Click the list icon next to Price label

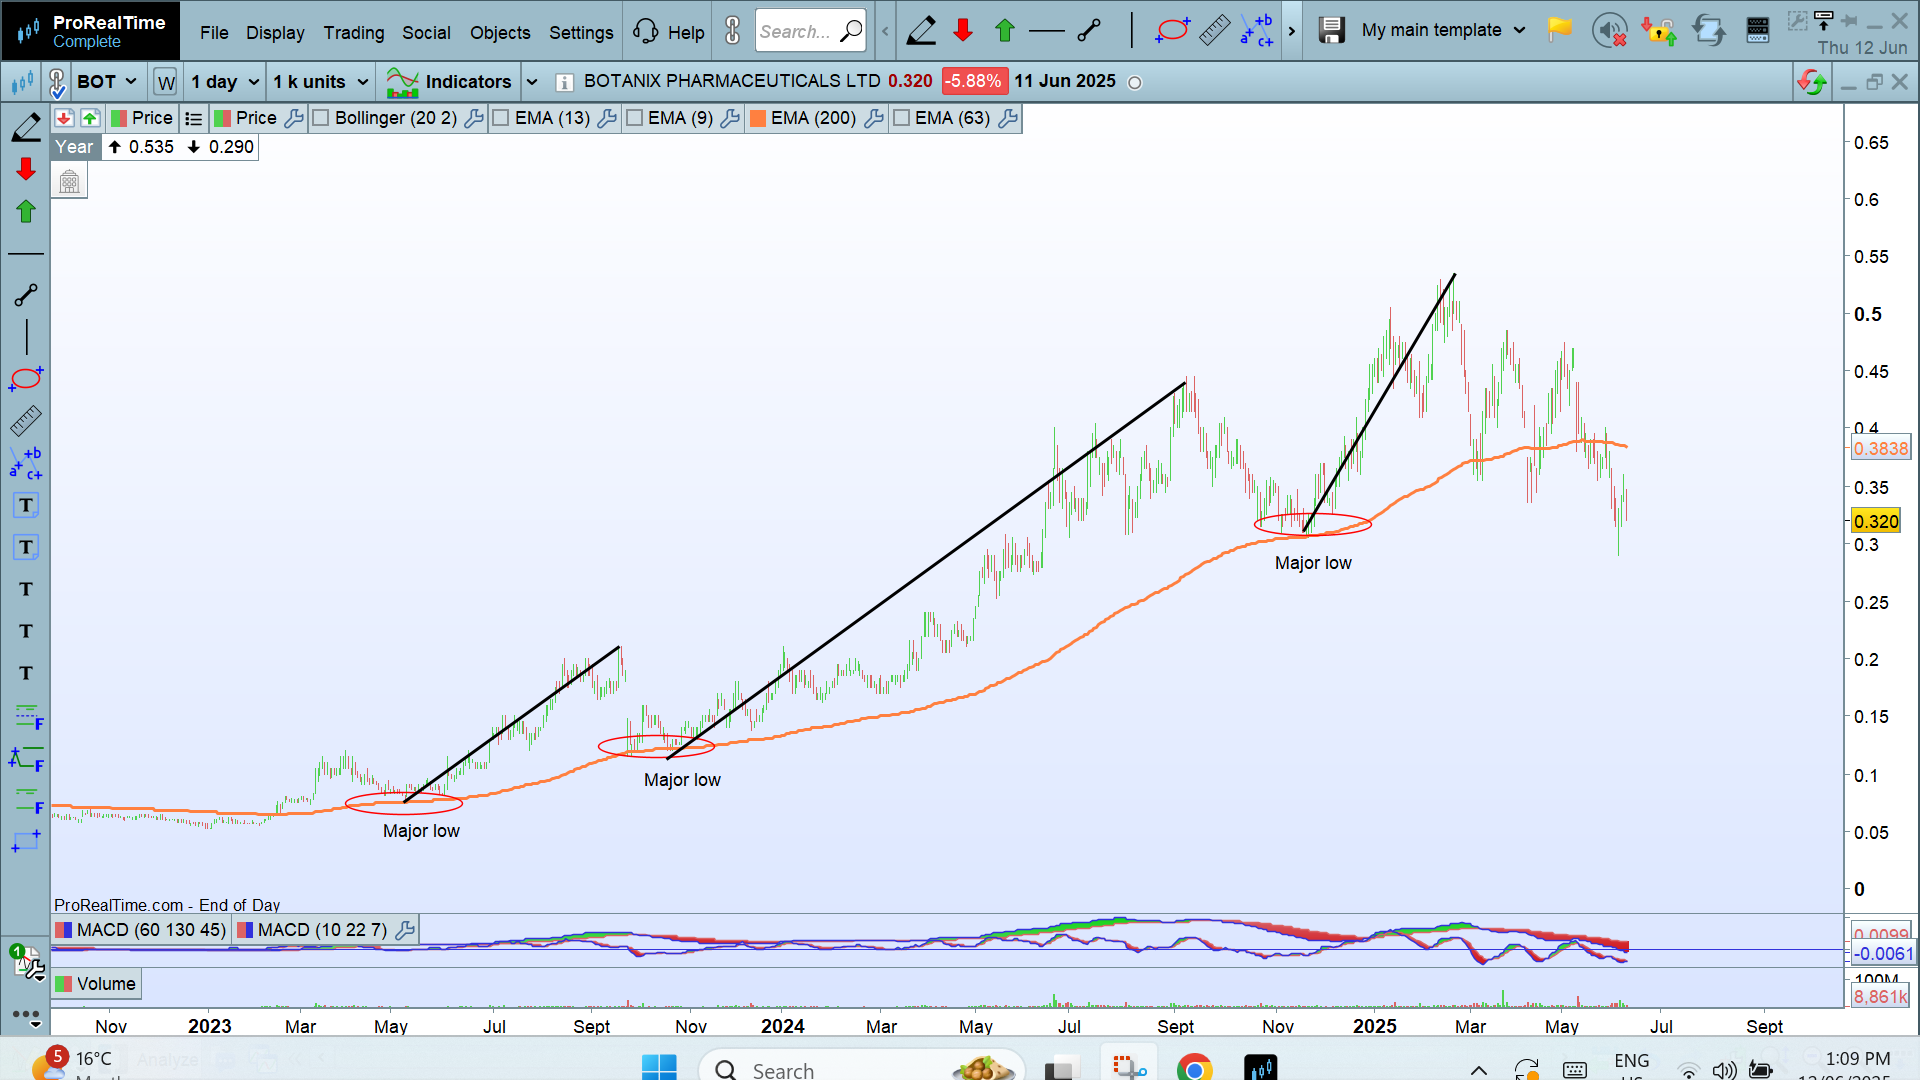194,118
